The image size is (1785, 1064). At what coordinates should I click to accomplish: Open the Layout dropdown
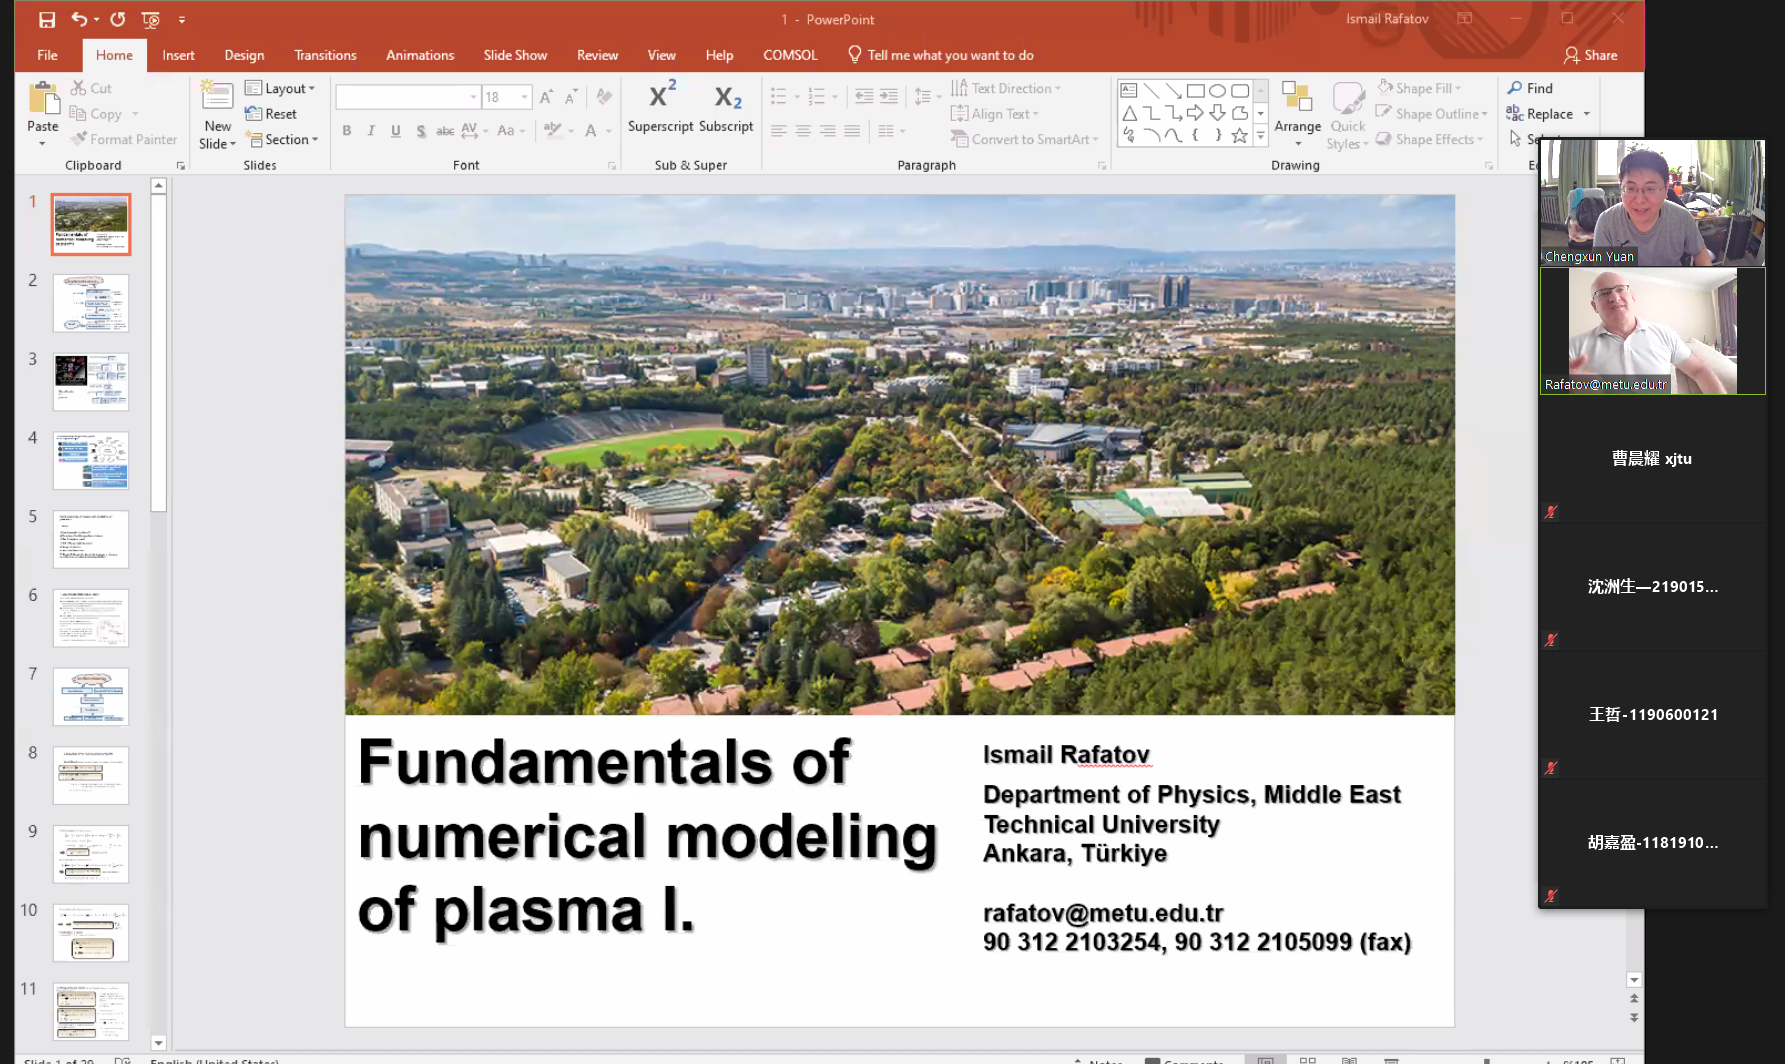click(x=281, y=88)
